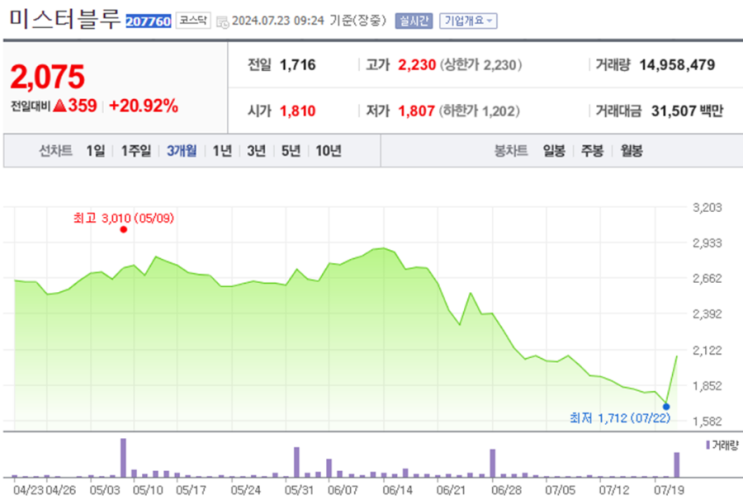
Task: Switch line chart to 1주일
Action: (x=136, y=151)
